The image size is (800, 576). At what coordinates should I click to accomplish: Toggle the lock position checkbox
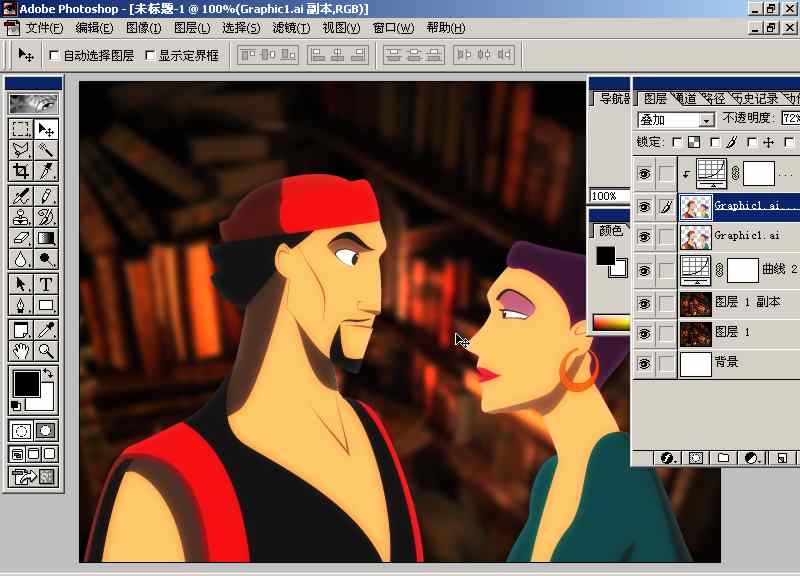pyautogui.click(x=752, y=142)
